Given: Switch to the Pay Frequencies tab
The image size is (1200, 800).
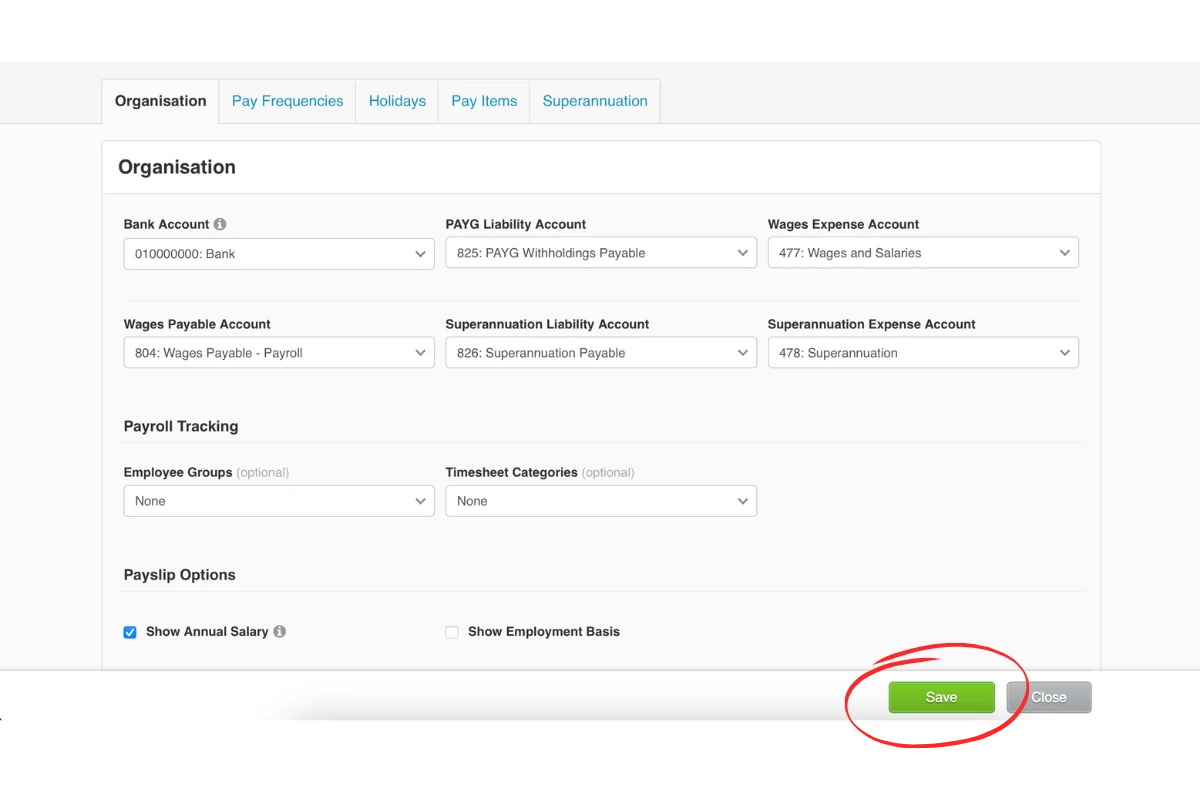Looking at the screenshot, I should pos(287,101).
